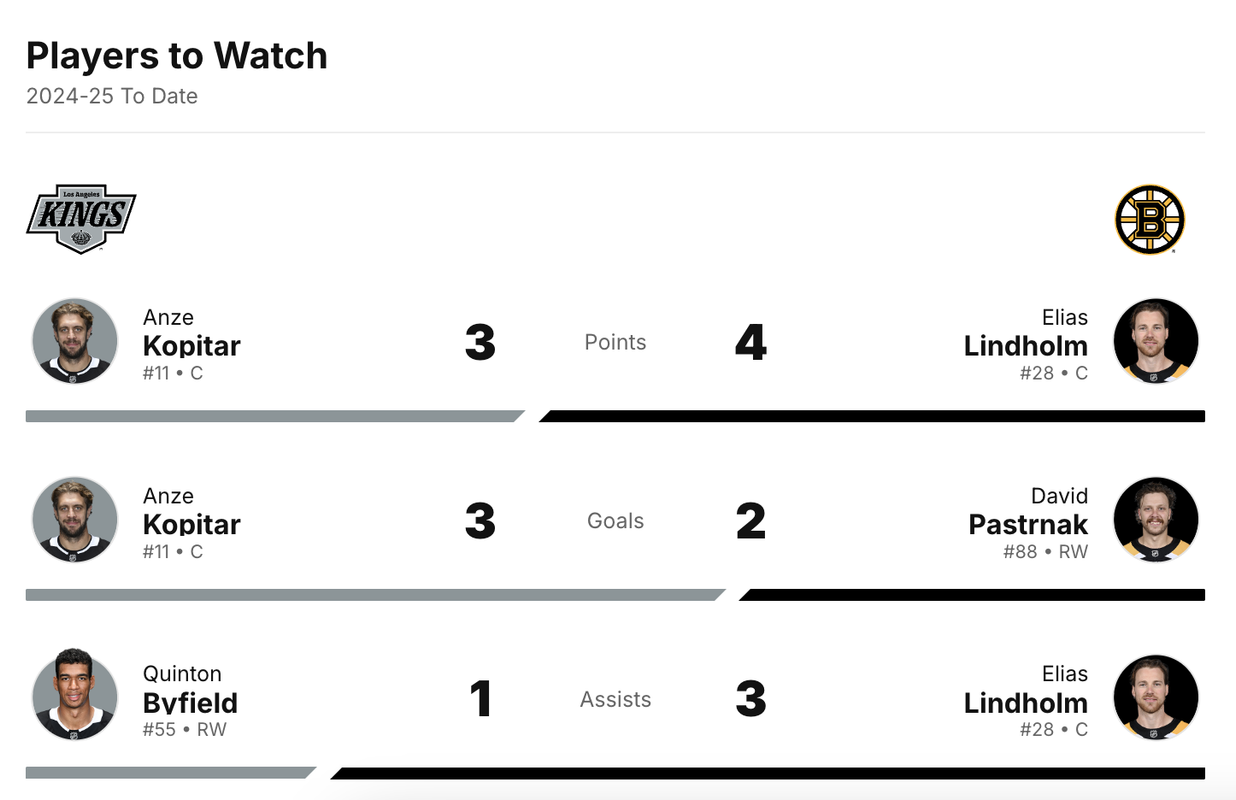Click the black Bruins Goals bar
Image resolution: width=1236 pixels, height=800 pixels.
(x=972, y=595)
